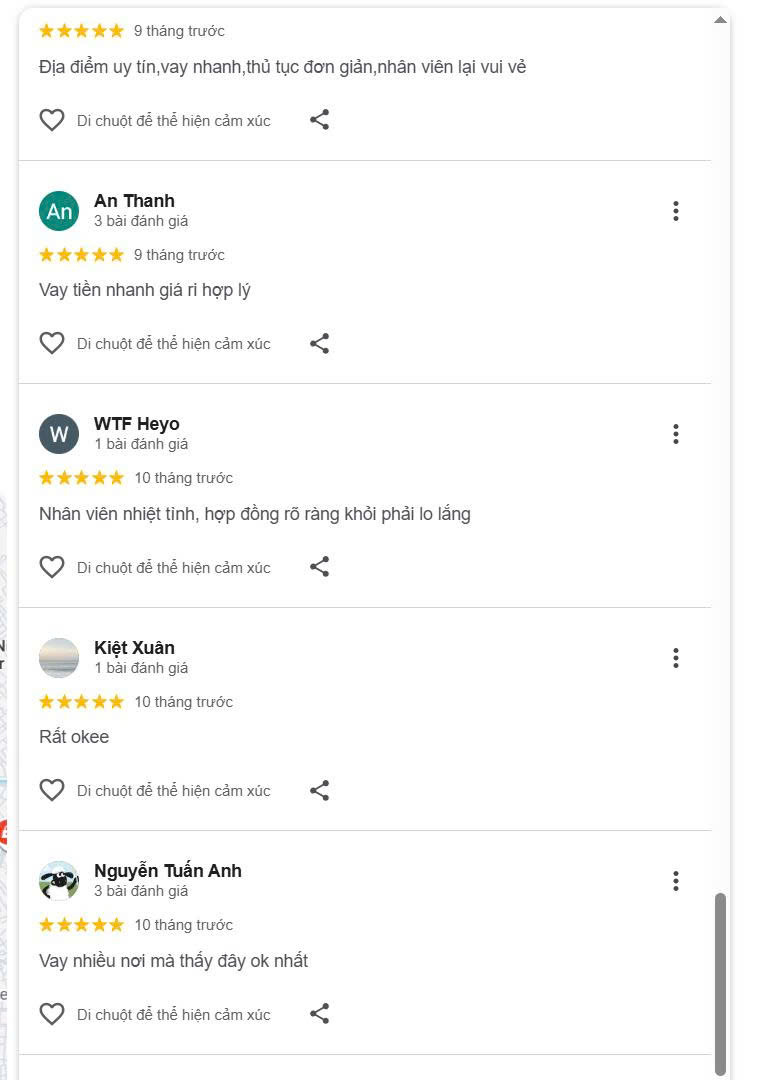Open WTF Heyo reviewer profile name
Screen dimensions: 759x1080
(x=137, y=424)
